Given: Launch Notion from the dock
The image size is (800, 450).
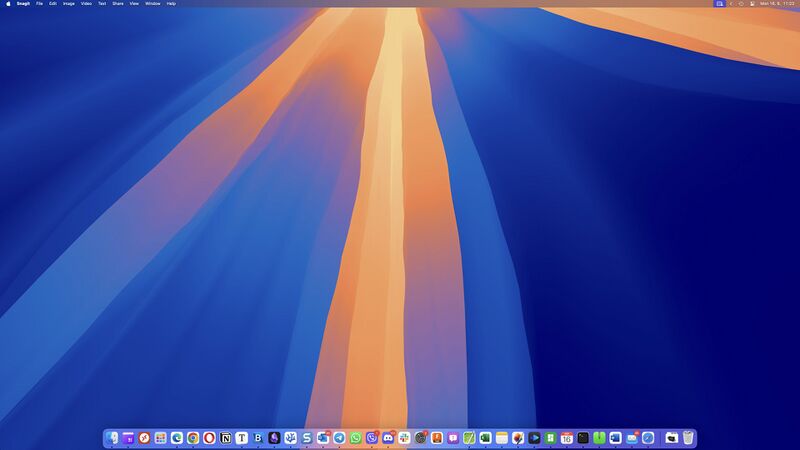Looking at the screenshot, I should coord(225,438).
